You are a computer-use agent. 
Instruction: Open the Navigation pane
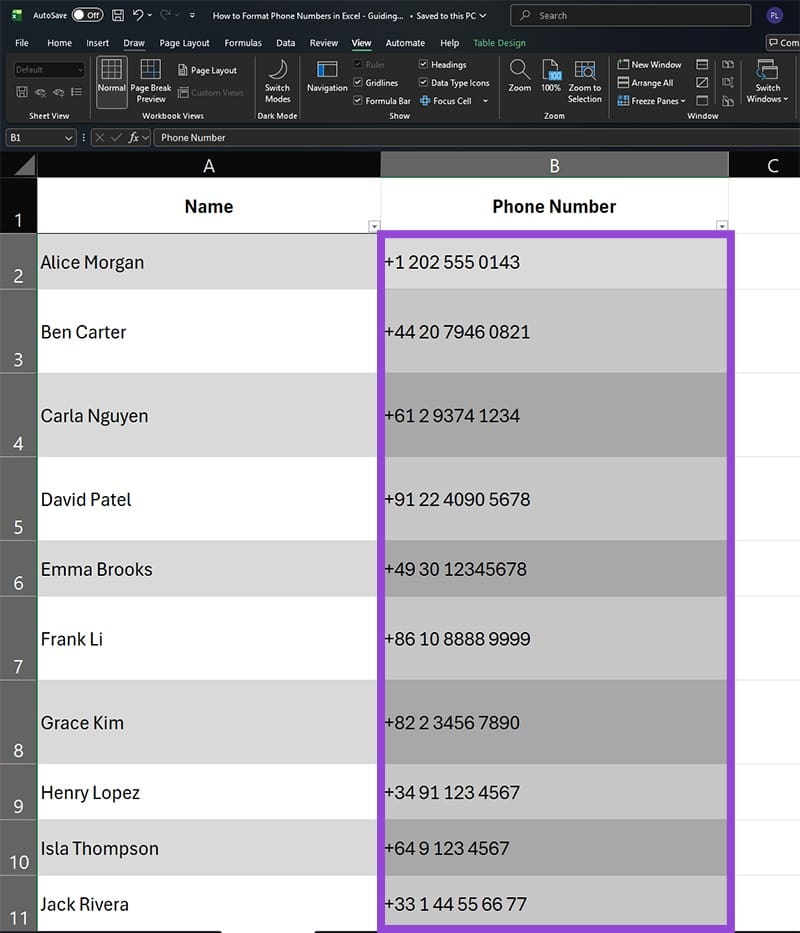(326, 80)
